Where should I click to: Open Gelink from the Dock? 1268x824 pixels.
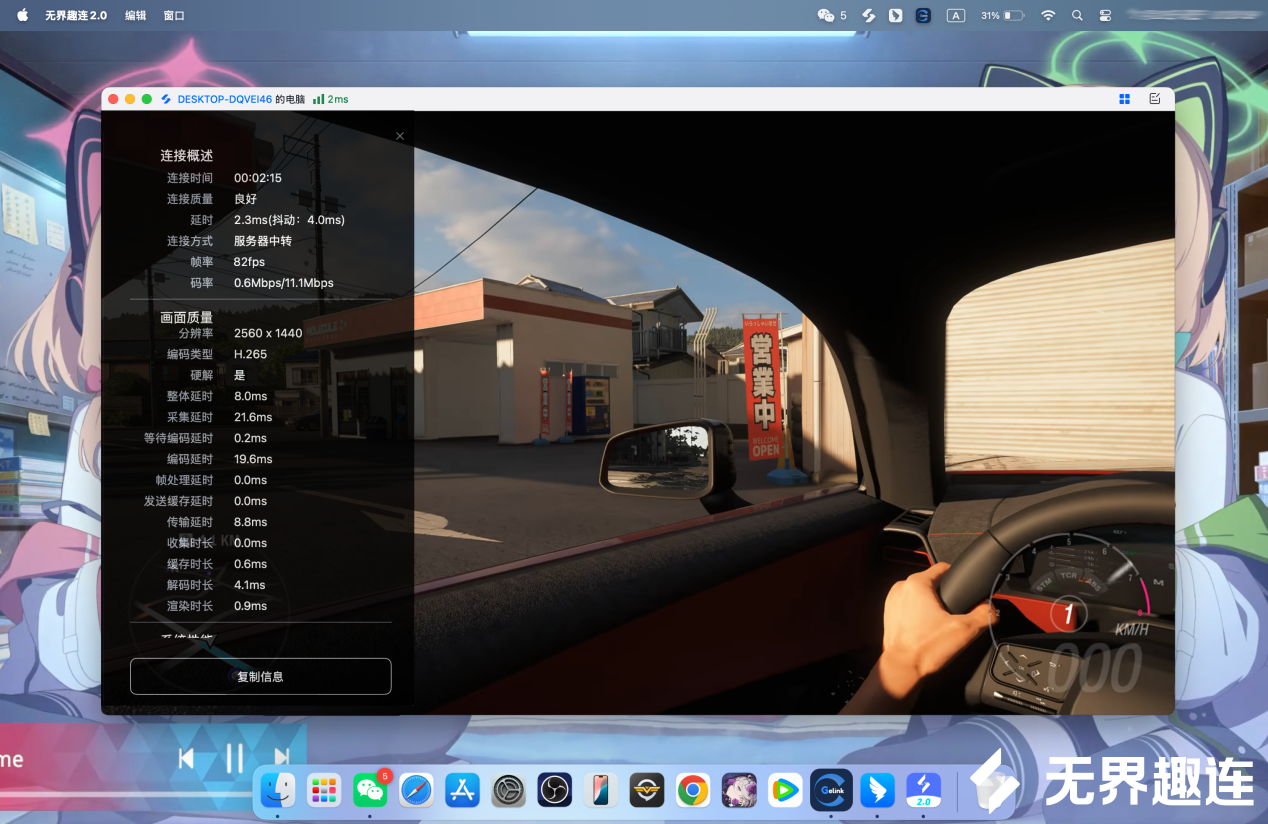point(831,790)
